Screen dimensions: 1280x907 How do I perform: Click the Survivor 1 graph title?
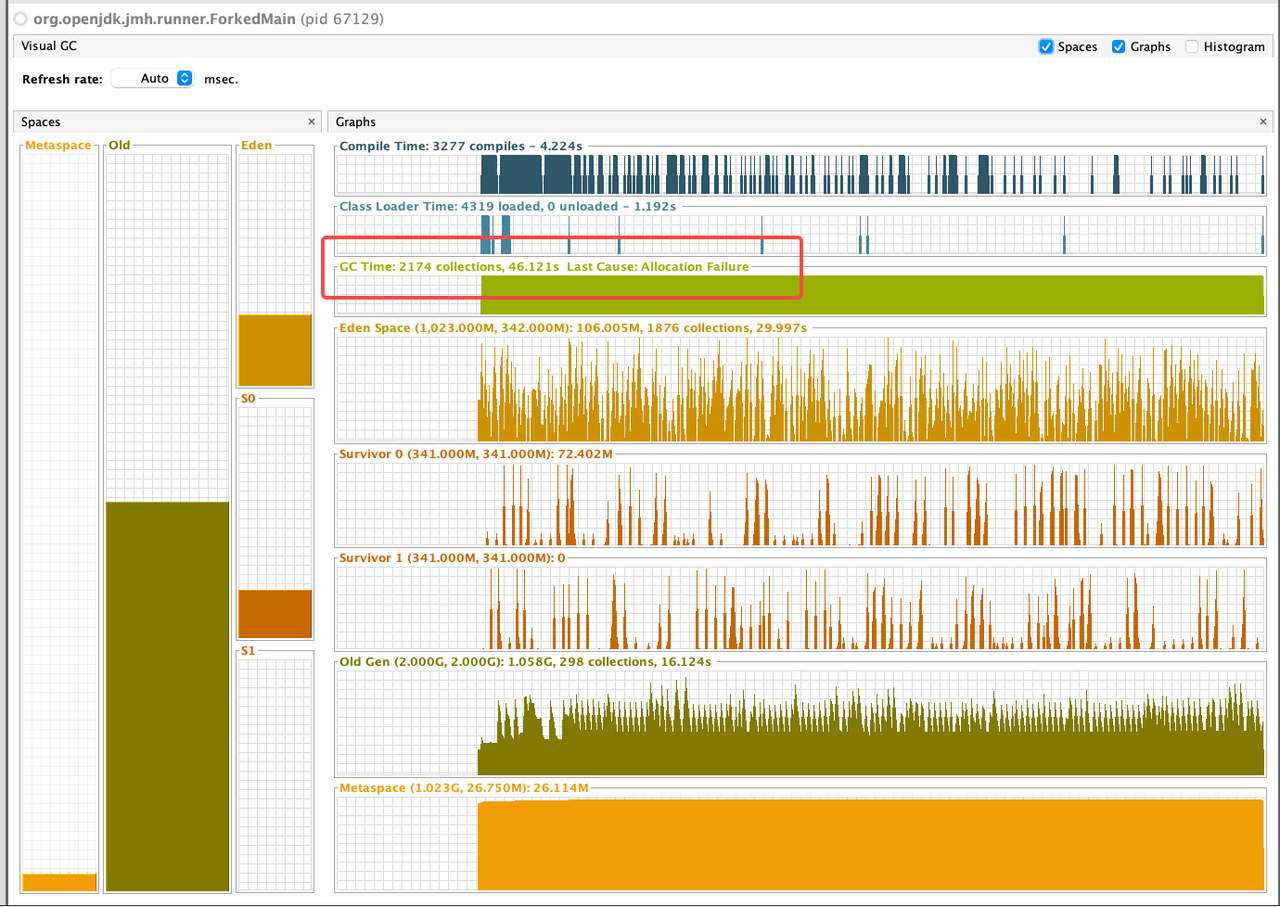click(x=452, y=558)
